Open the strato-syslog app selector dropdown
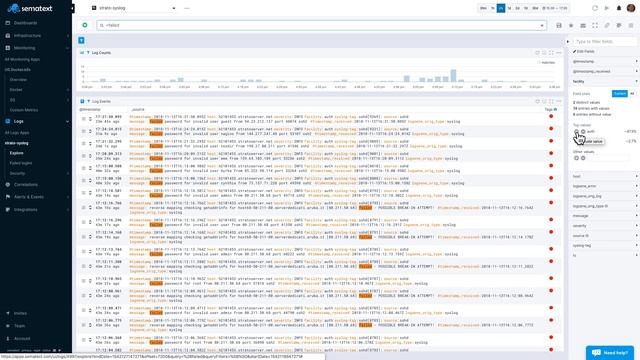Viewport: 640px width, 360px height. pyautogui.click(x=134, y=8)
